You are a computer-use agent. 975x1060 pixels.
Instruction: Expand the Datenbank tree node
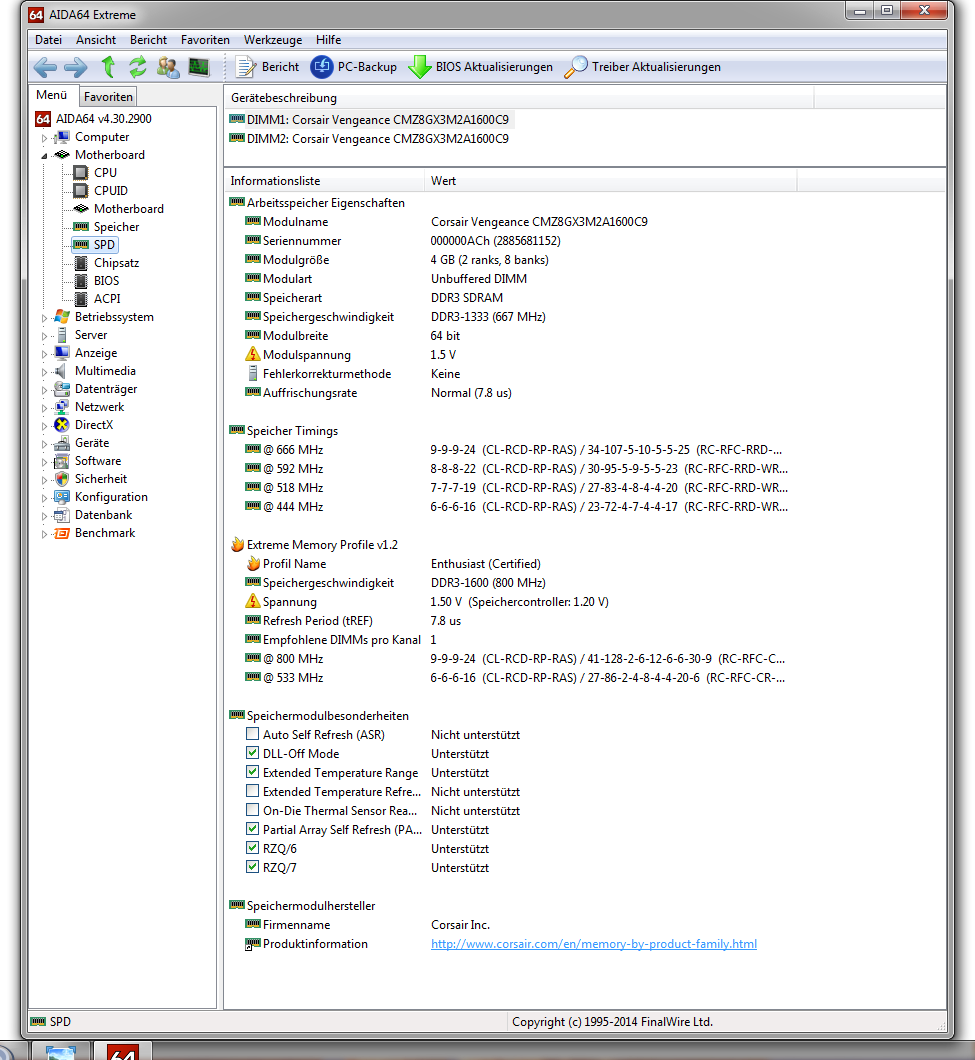tap(45, 516)
